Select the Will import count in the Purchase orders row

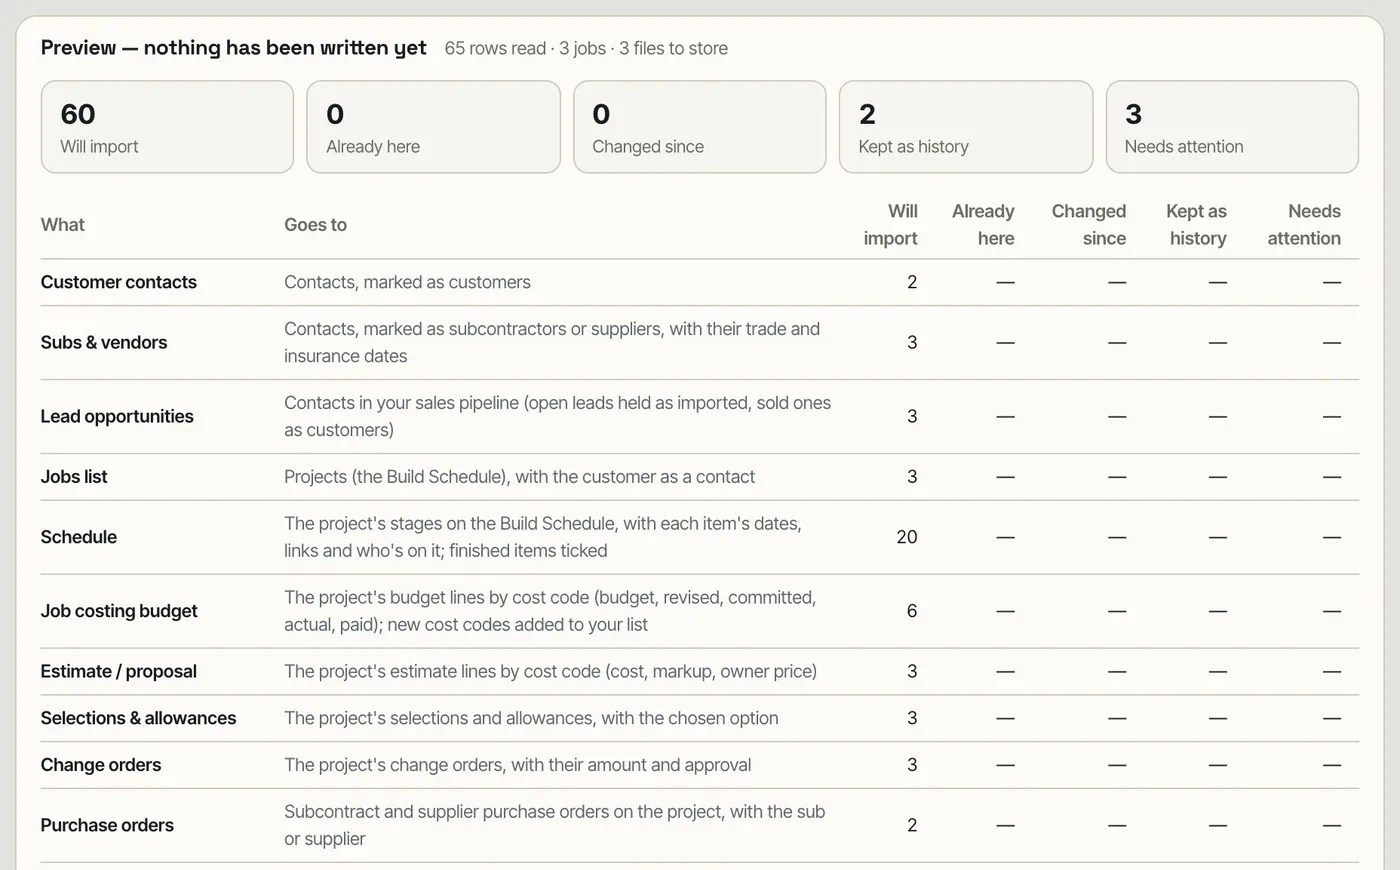(912, 825)
